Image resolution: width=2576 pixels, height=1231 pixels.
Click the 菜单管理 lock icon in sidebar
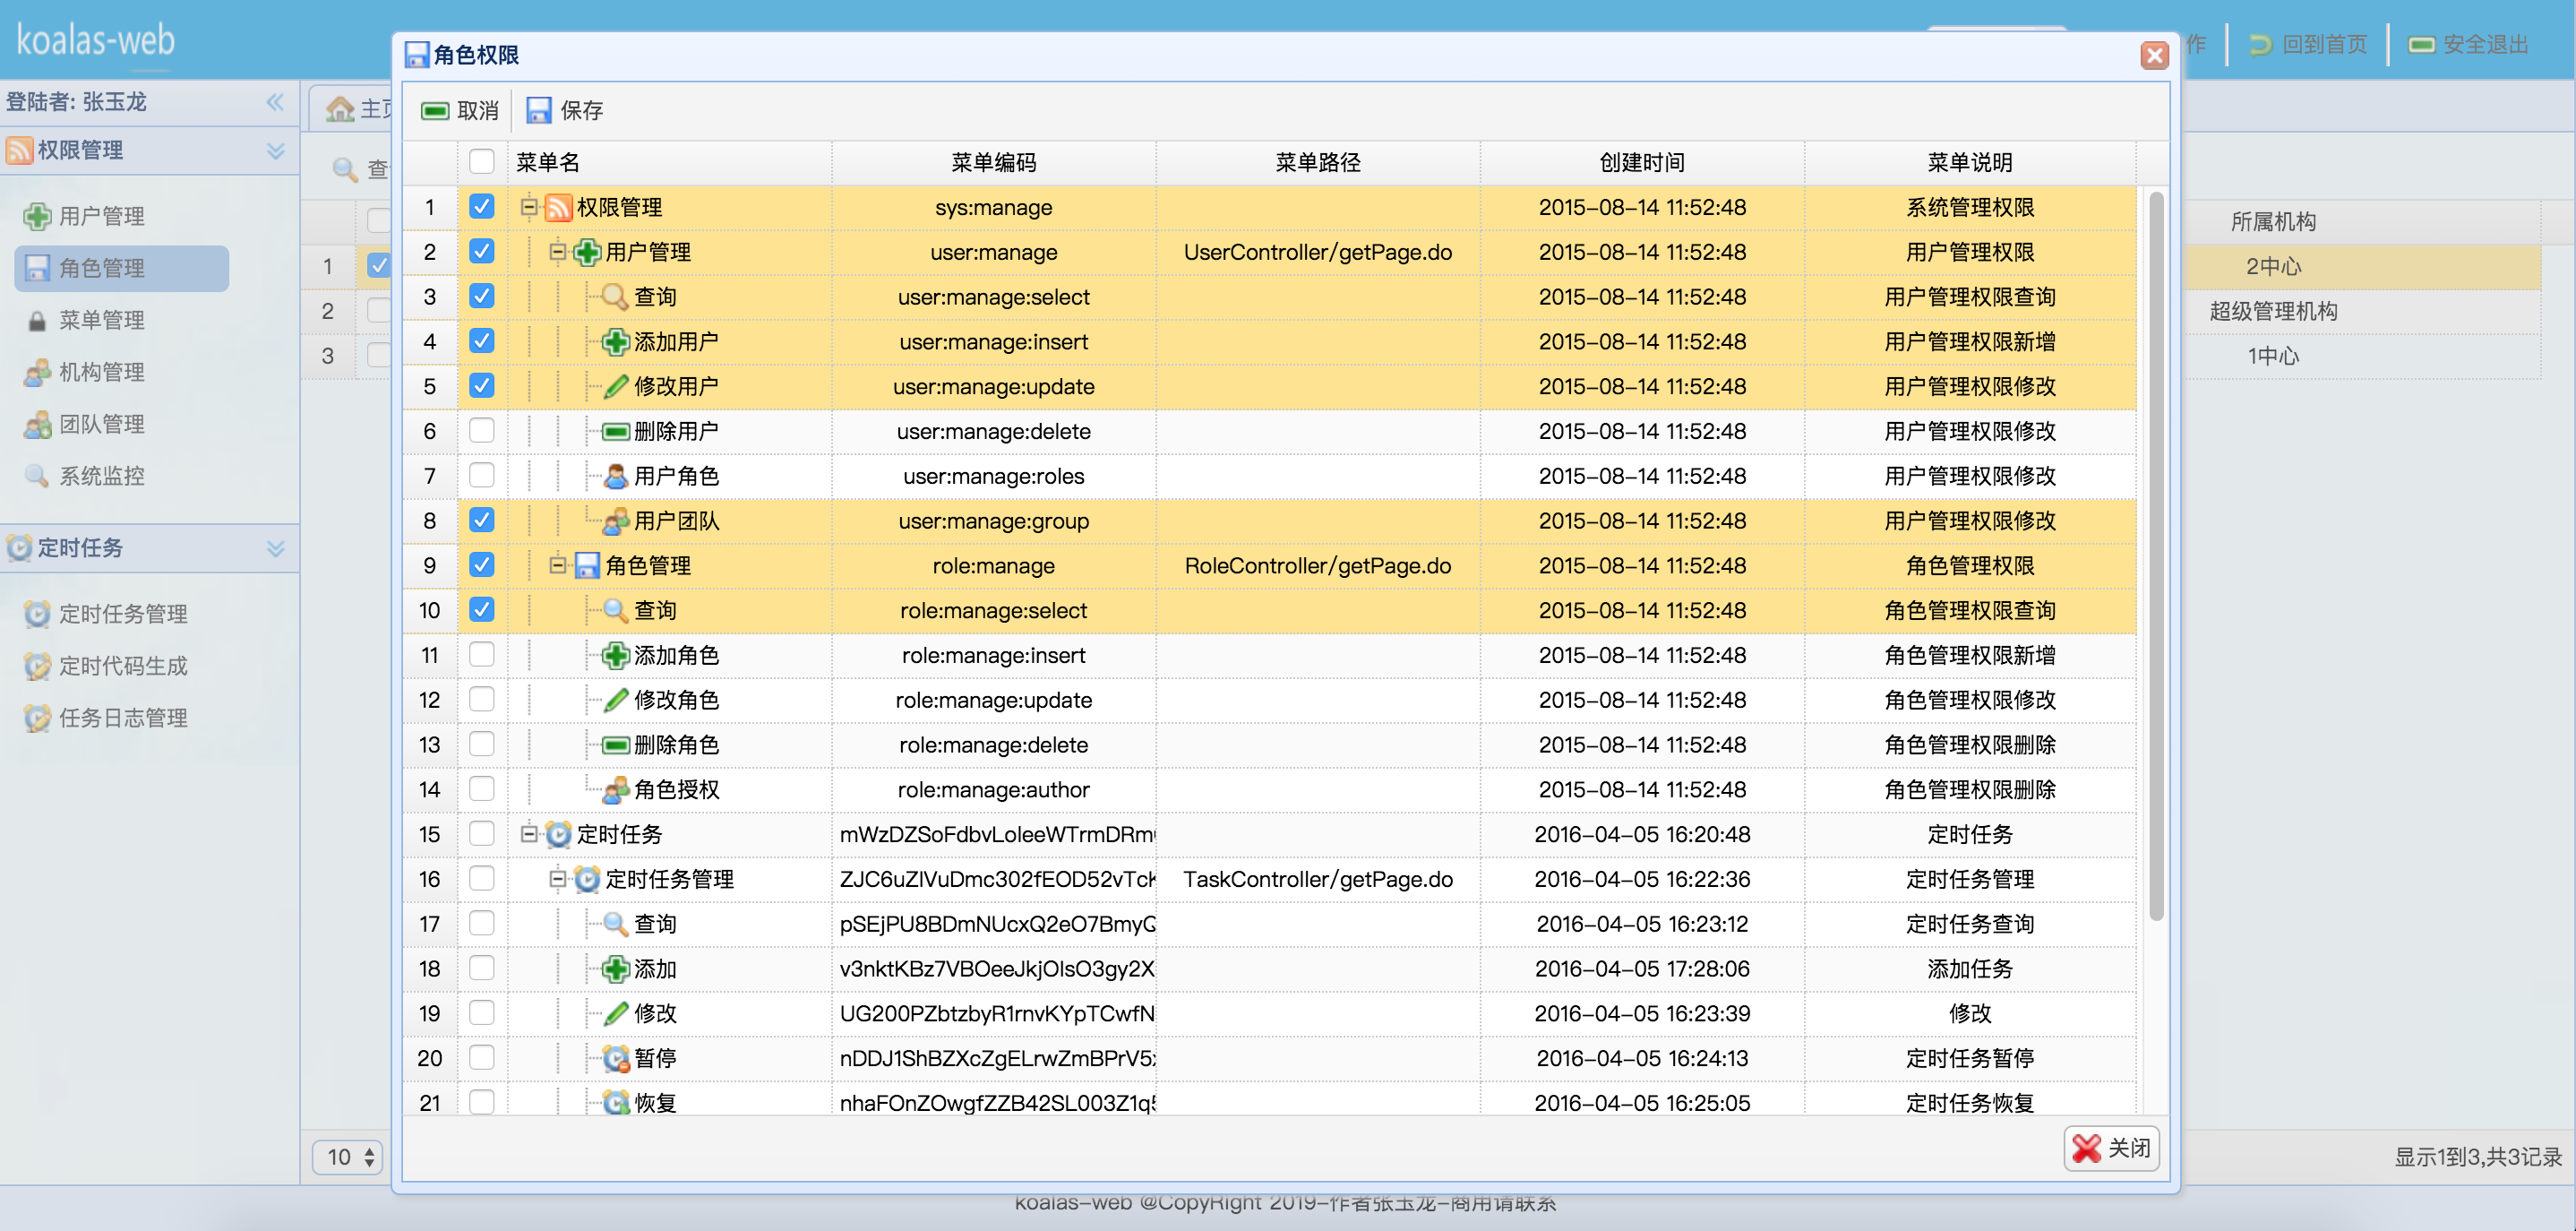pyautogui.click(x=37, y=320)
